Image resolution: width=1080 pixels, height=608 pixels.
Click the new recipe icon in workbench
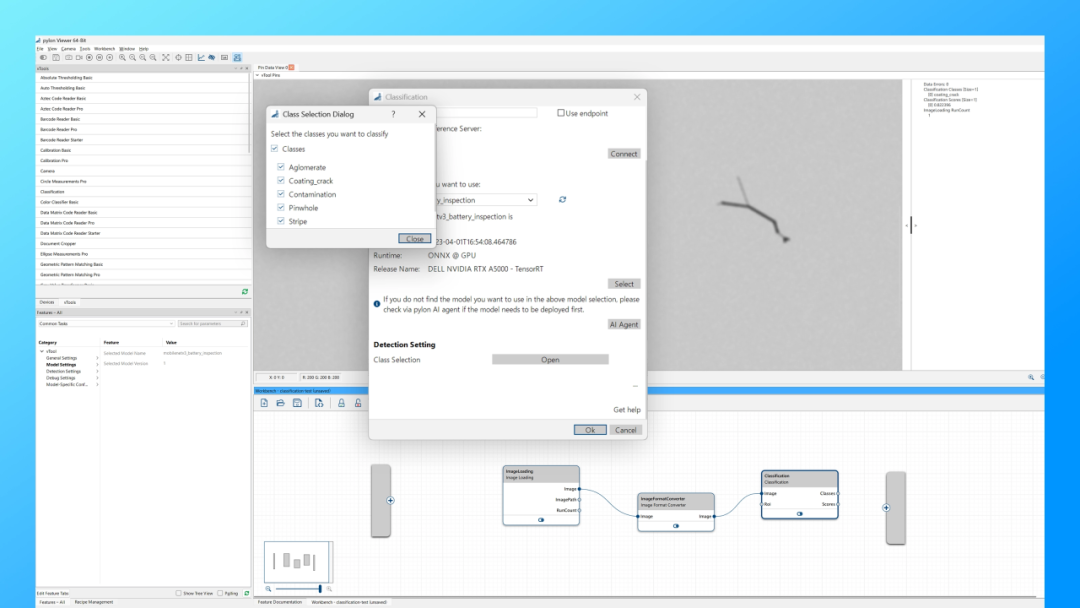(x=264, y=403)
